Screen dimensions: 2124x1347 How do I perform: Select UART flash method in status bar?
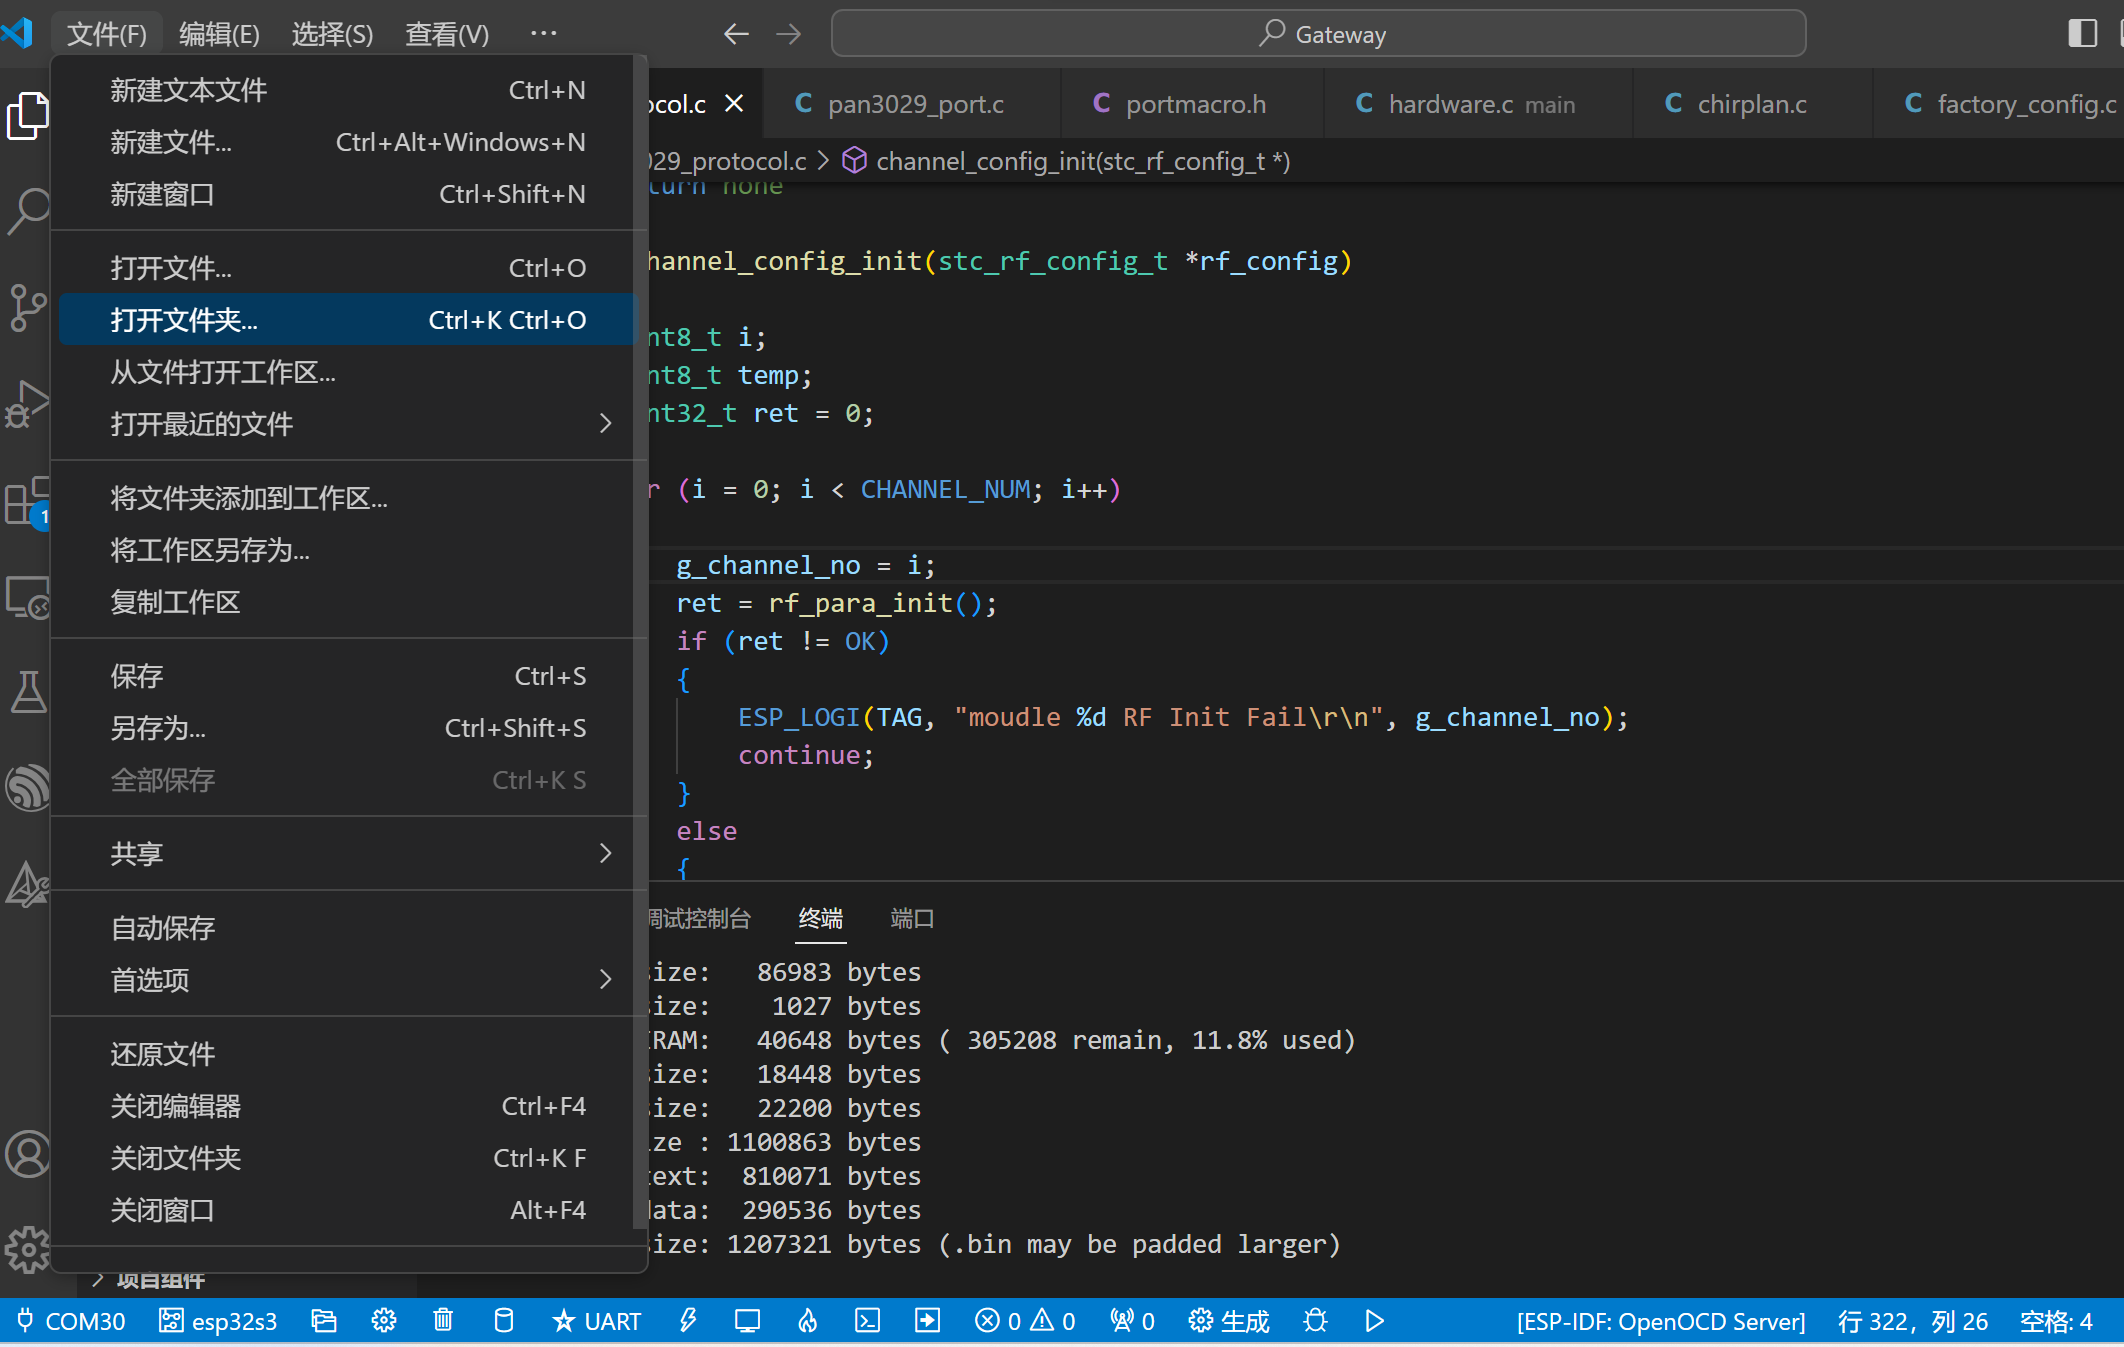(x=596, y=1321)
